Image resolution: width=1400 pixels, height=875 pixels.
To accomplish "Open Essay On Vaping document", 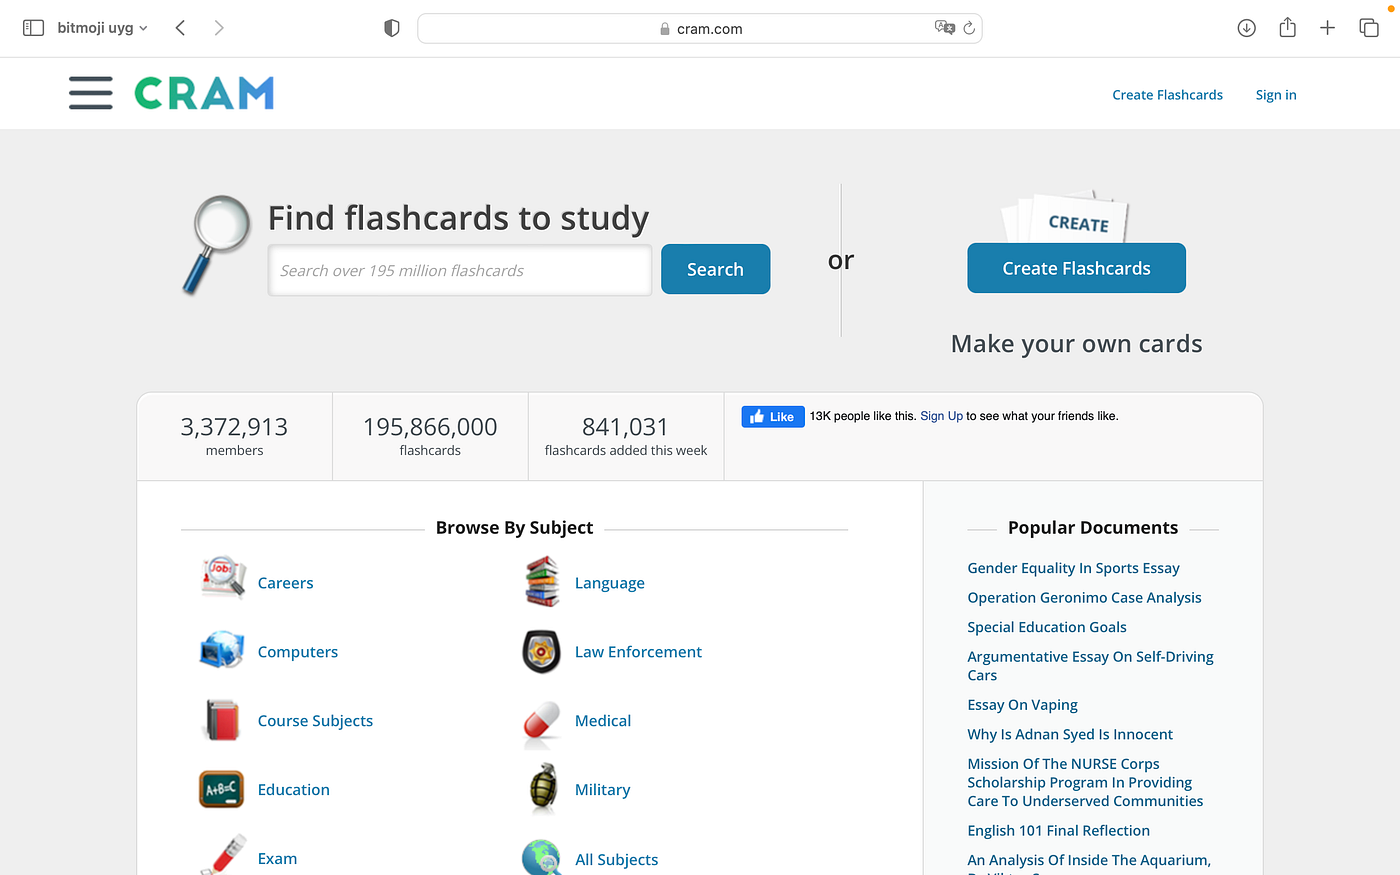I will click(x=1022, y=705).
